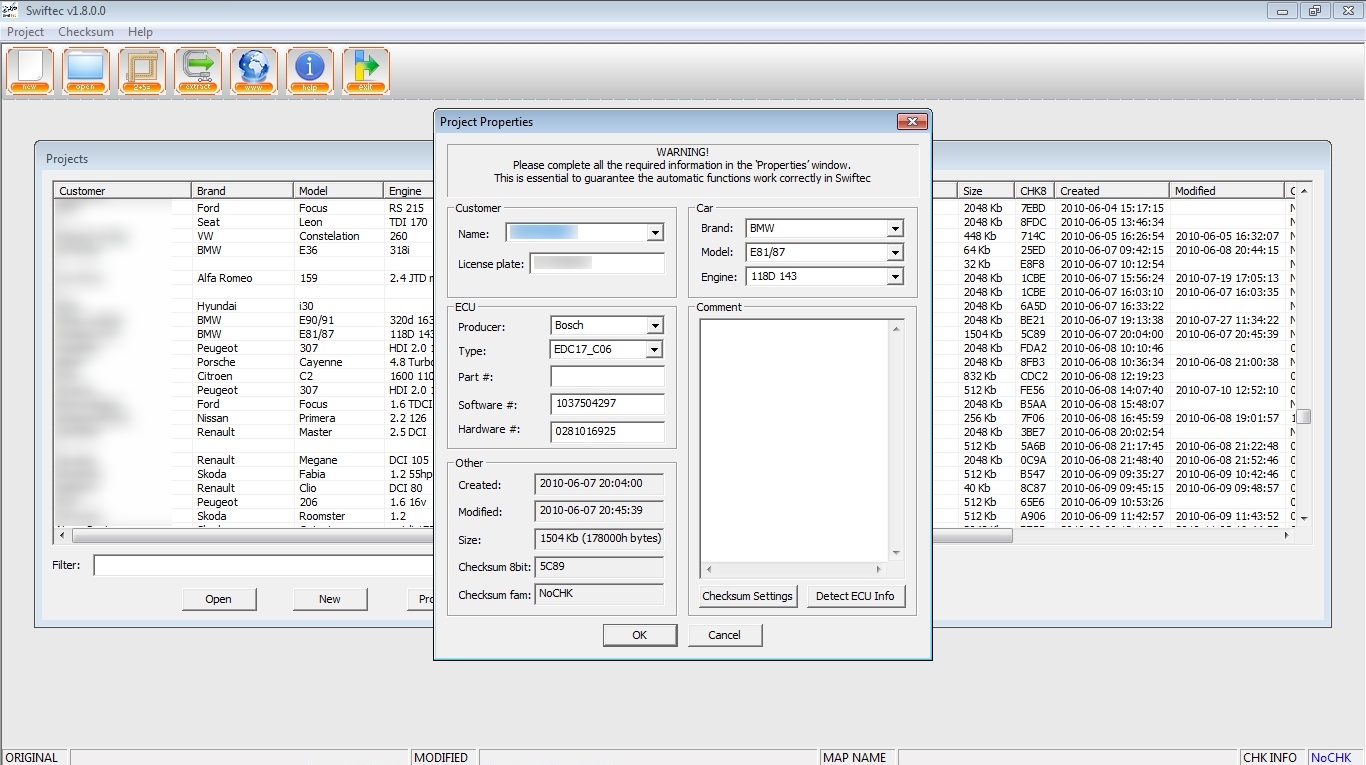Screen dimensions: 1366x765
Task: Click the MAP NAME status bar label
Action: [x=855, y=757]
